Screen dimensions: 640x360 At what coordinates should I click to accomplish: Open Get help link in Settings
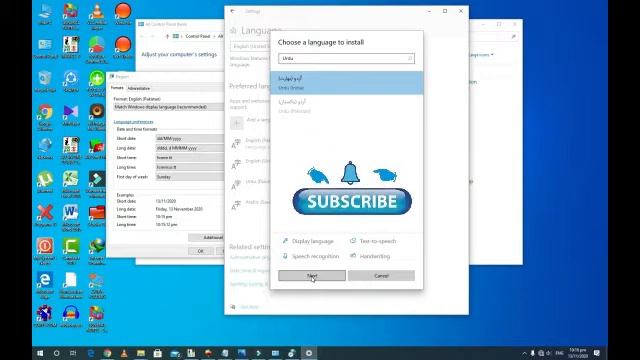coord(249,307)
